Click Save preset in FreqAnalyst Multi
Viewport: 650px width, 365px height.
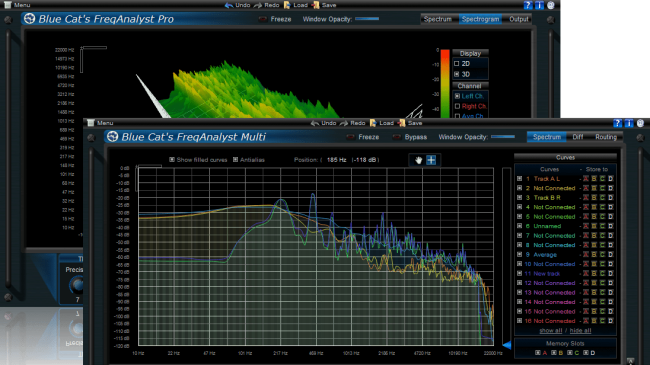click(410, 123)
